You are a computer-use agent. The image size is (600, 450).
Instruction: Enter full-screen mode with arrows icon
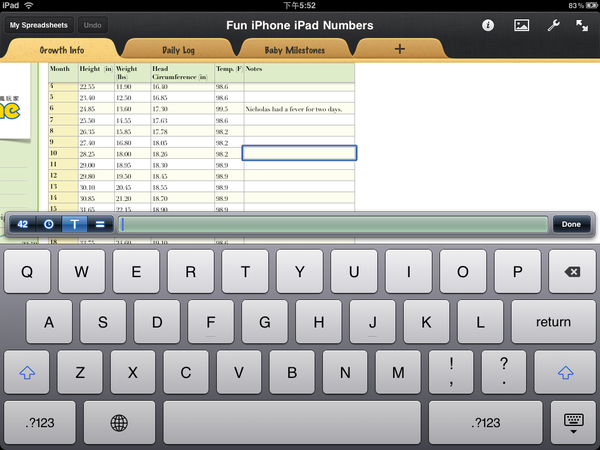pos(582,26)
